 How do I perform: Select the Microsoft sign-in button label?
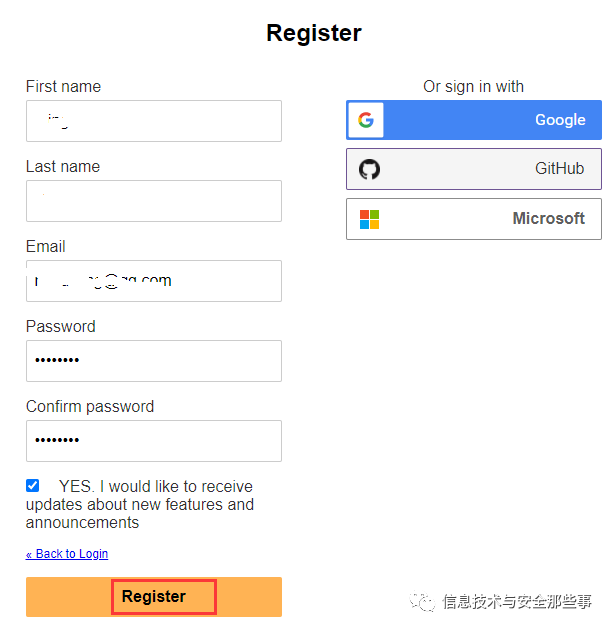pos(548,219)
